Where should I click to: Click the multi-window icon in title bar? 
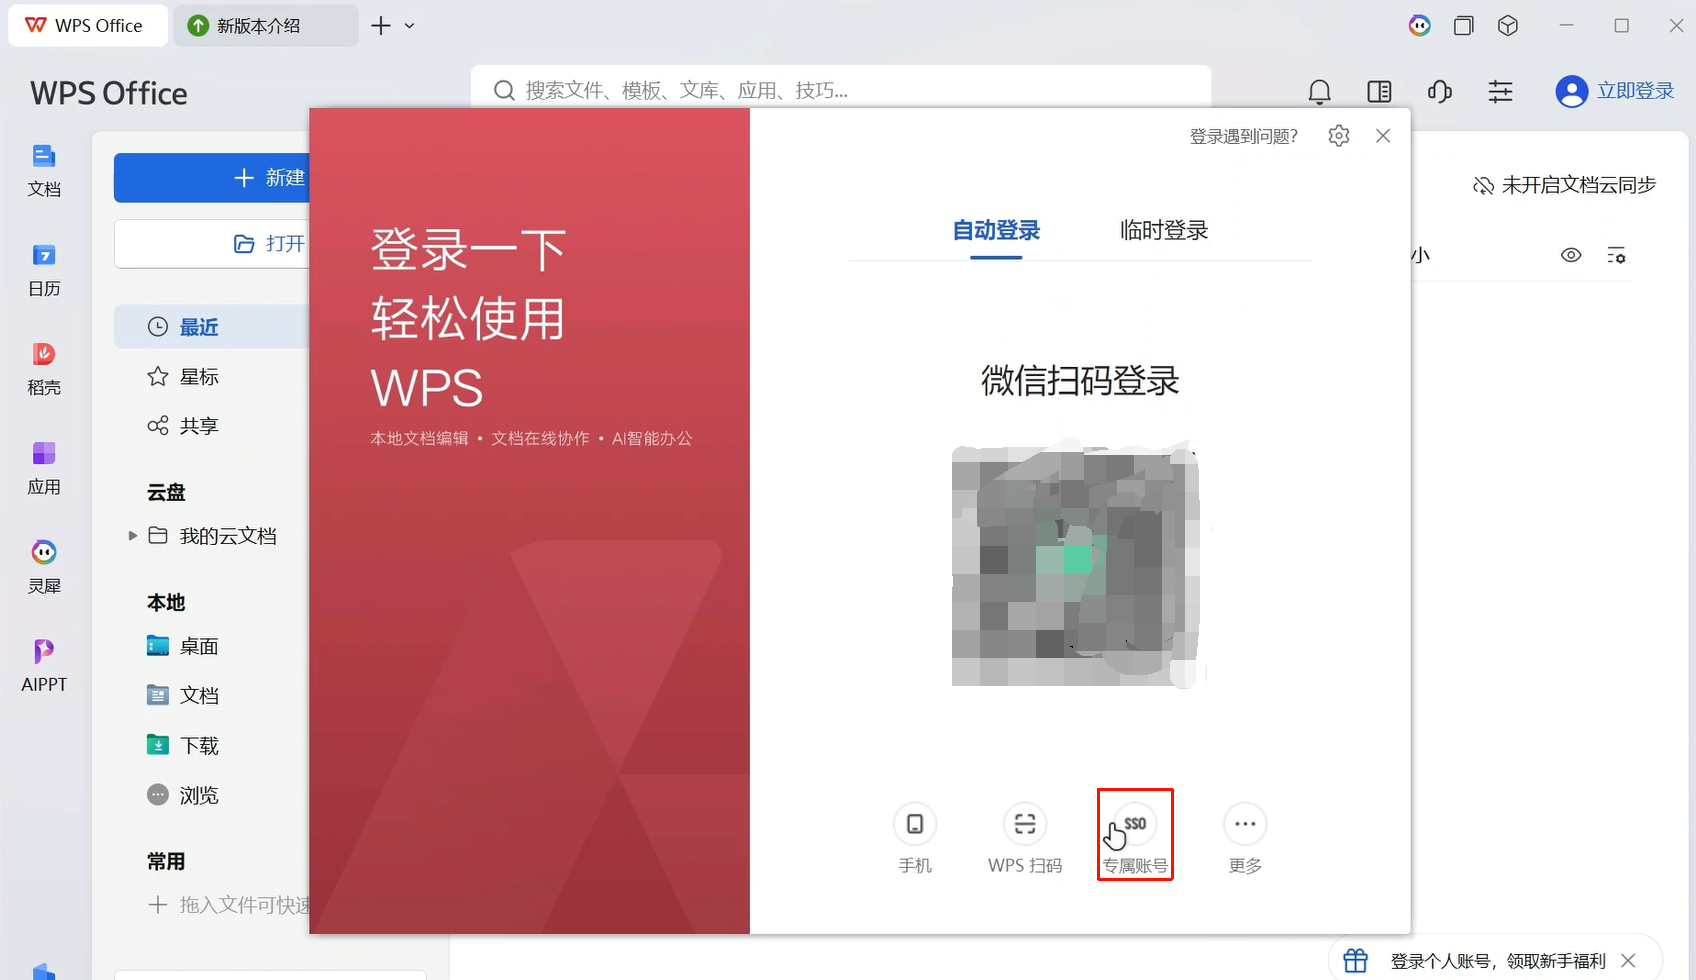click(x=1464, y=26)
